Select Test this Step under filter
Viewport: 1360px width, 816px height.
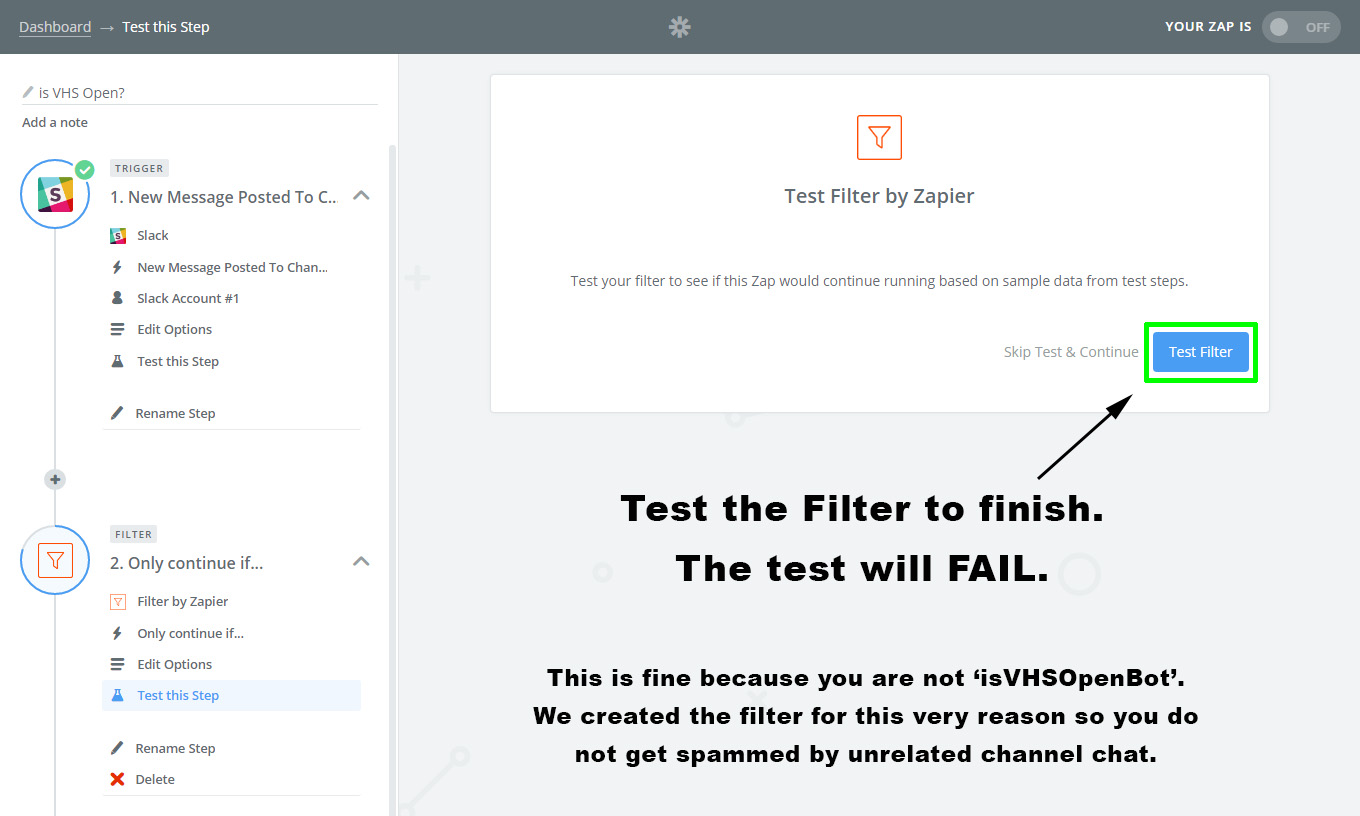(178, 695)
